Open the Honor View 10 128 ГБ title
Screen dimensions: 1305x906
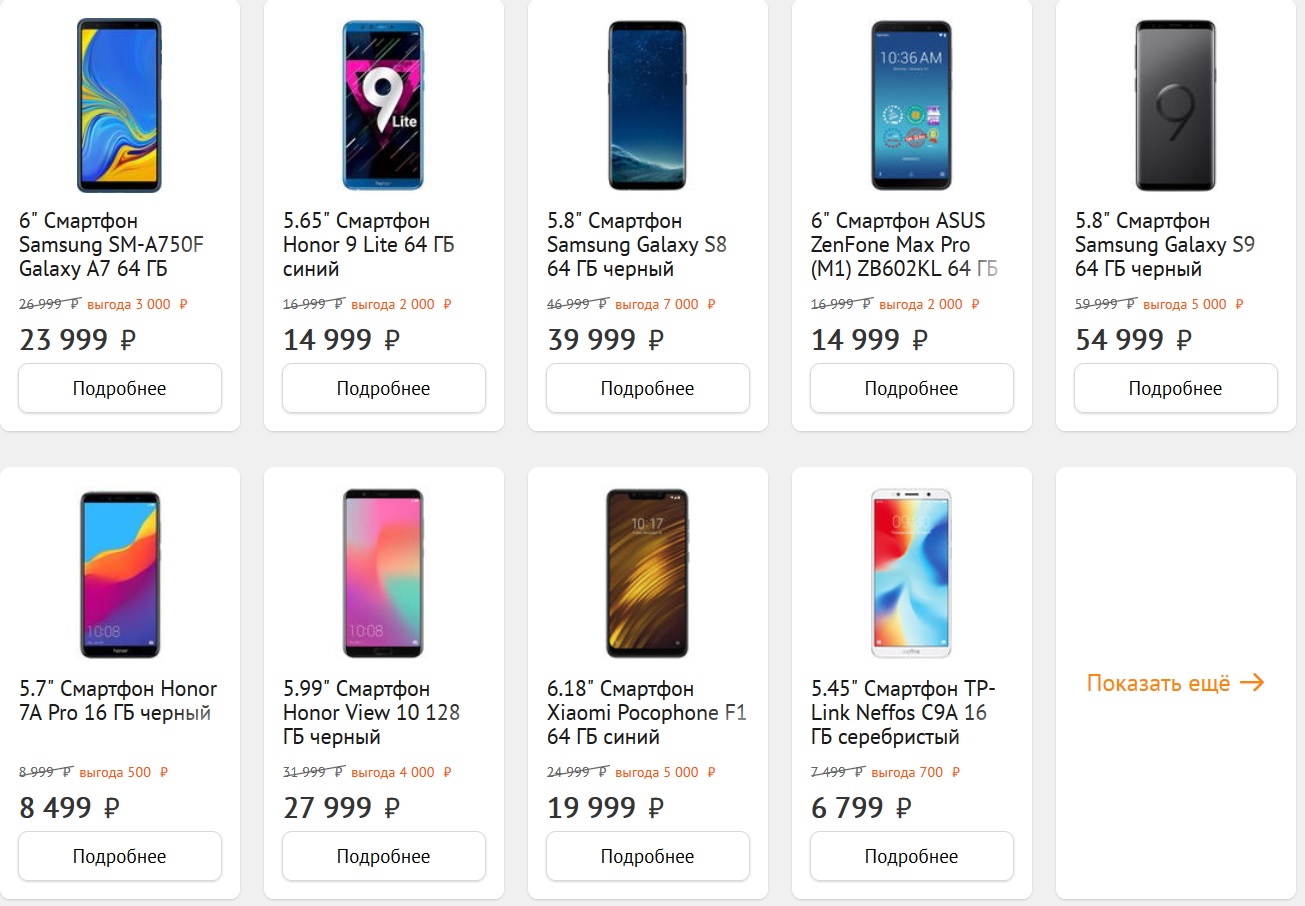click(372, 713)
